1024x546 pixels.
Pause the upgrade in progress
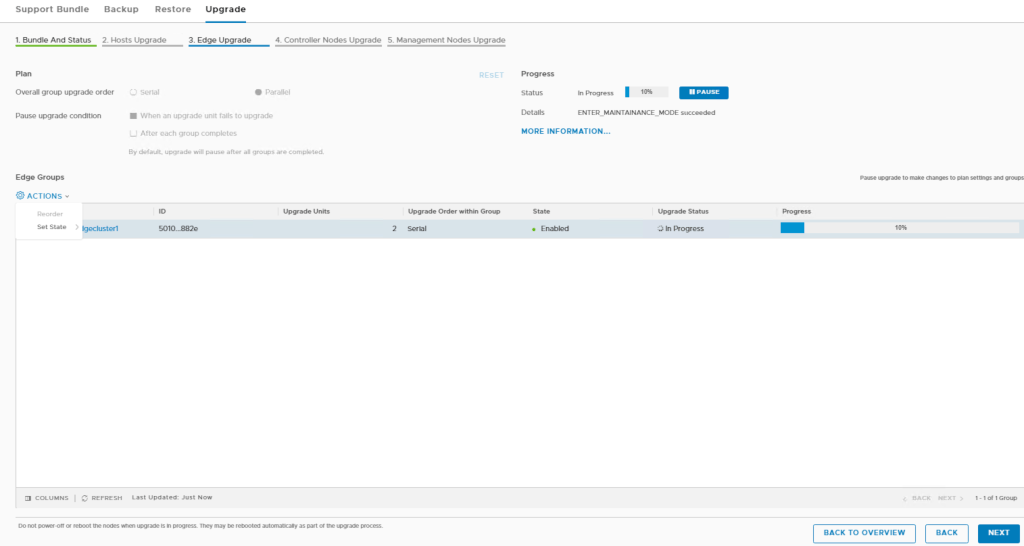703,92
